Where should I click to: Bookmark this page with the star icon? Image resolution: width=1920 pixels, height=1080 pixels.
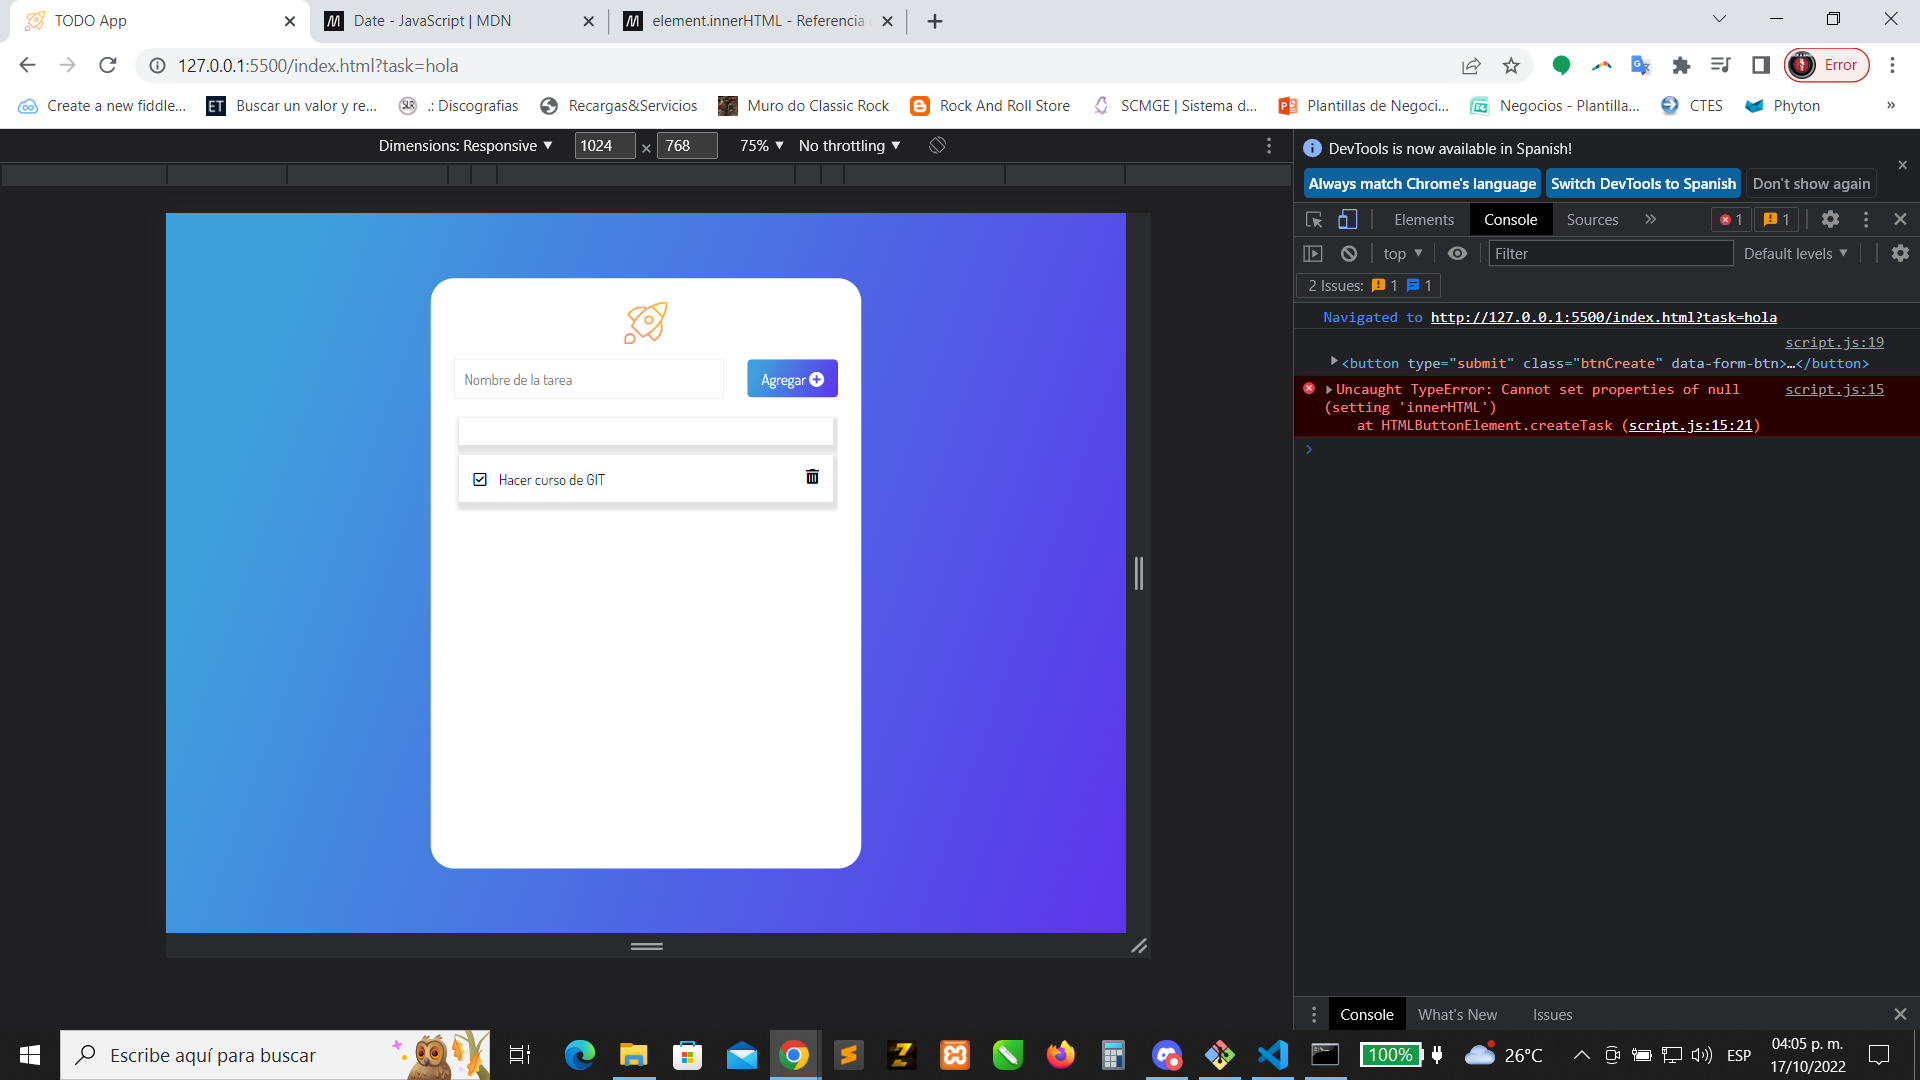pyautogui.click(x=1511, y=66)
